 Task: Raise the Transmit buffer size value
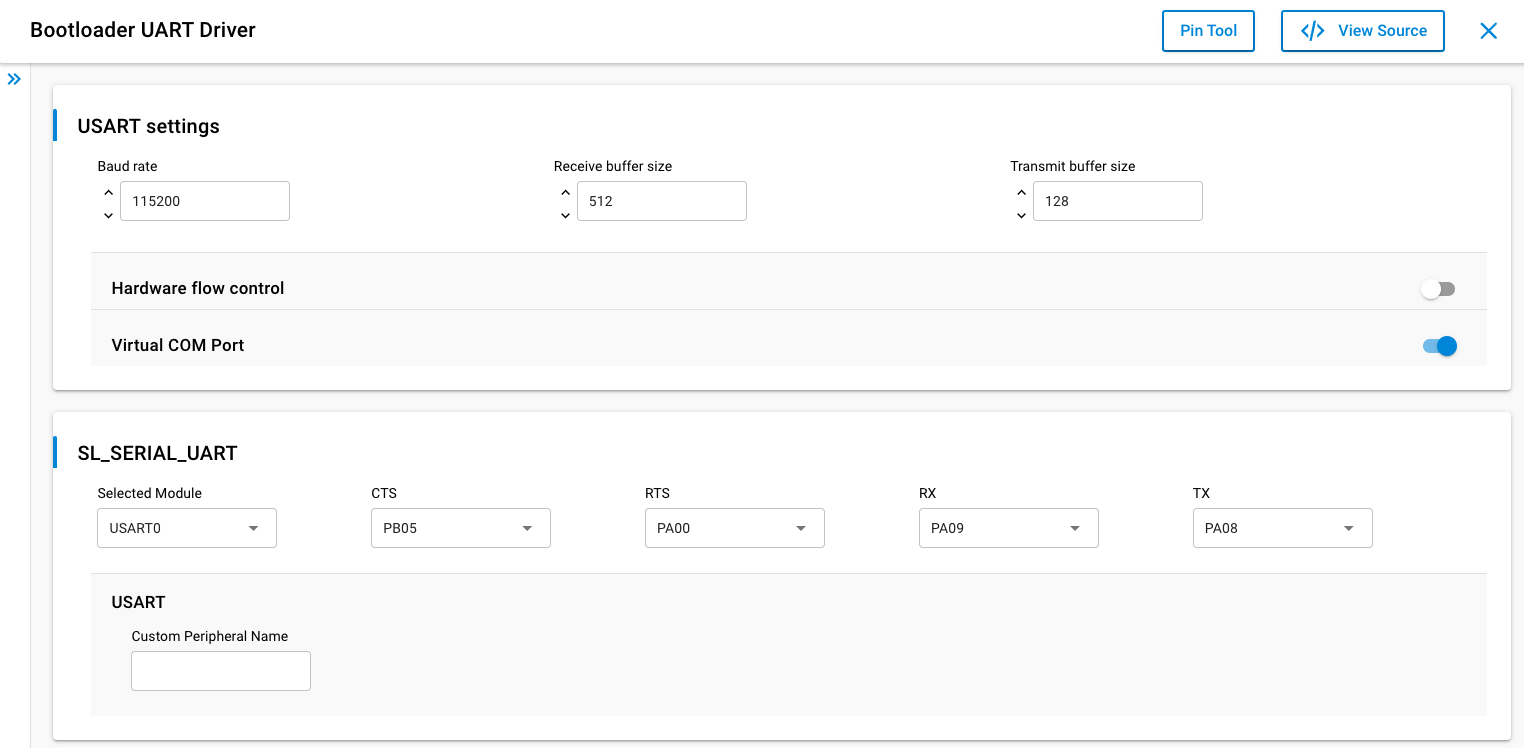[1021, 192]
